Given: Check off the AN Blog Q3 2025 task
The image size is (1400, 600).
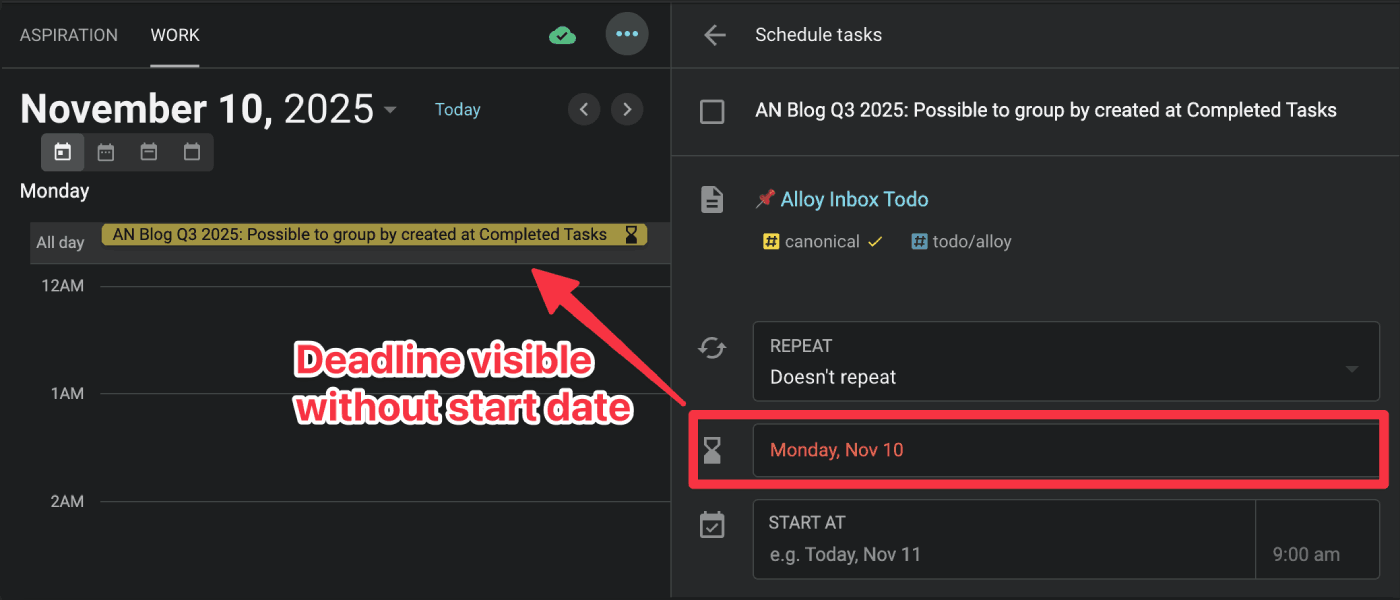Looking at the screenshot, I should coord(712,111).
